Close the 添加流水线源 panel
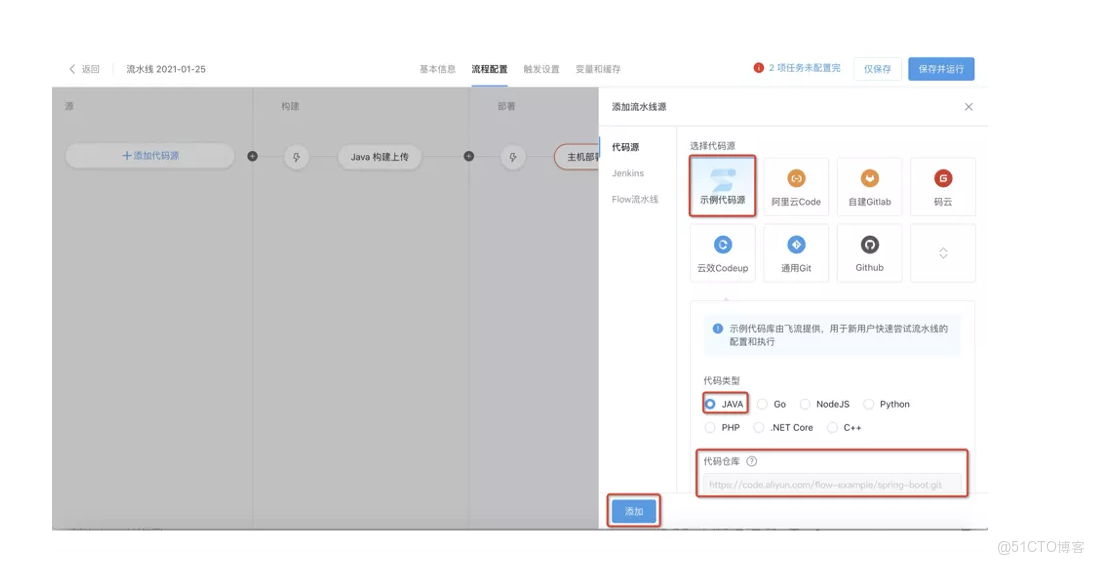Screen dimensions: 1095x564 (969, 107)
